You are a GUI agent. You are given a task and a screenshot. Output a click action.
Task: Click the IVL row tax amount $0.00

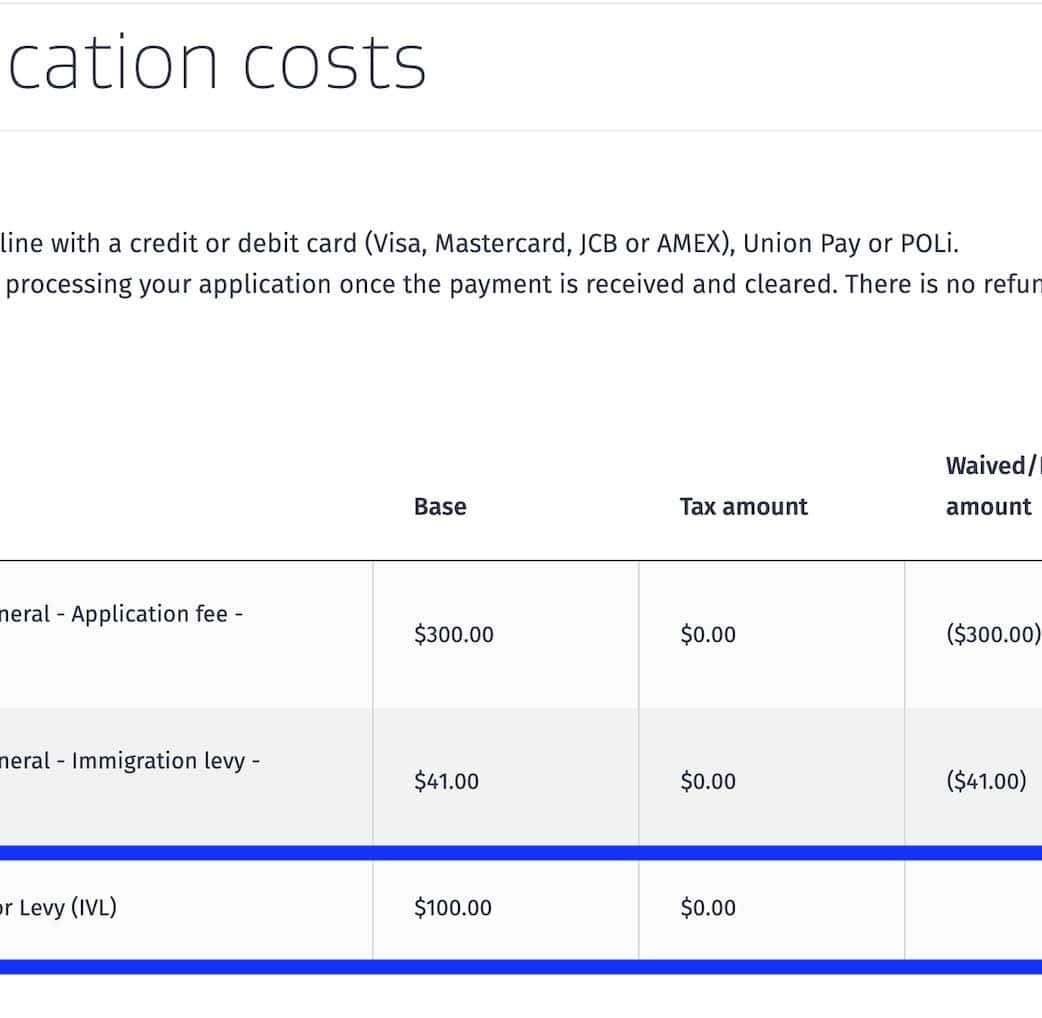(708, 908)
